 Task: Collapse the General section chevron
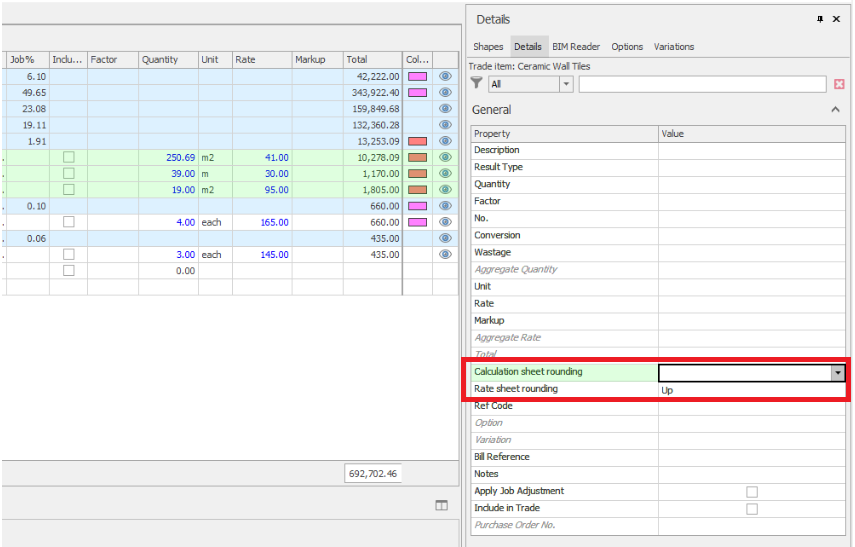(x=836, y=110)
